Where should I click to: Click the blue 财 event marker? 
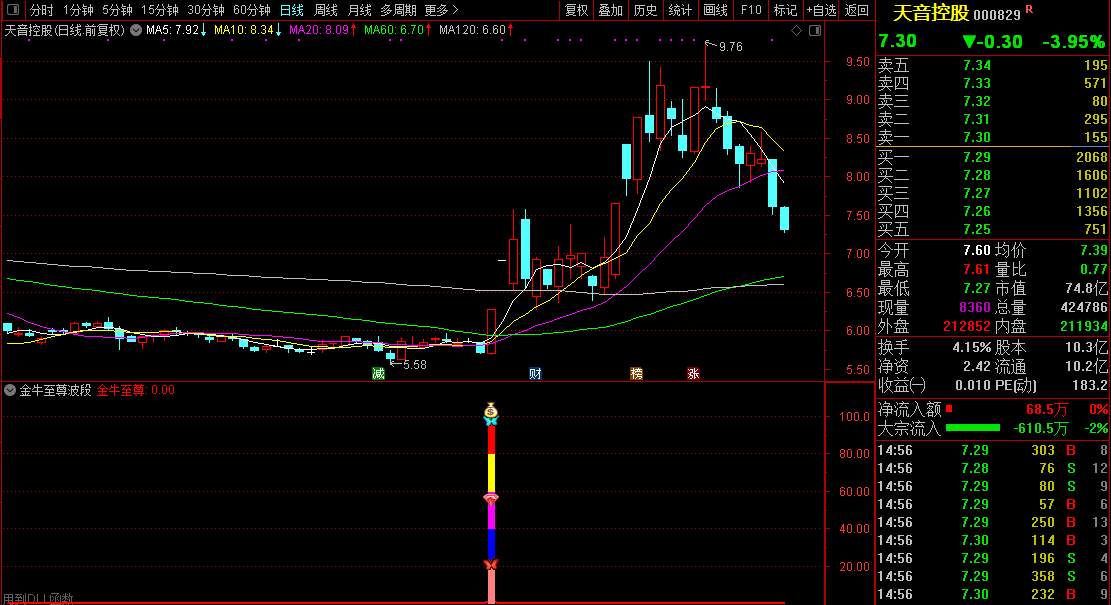pos(535,374)
